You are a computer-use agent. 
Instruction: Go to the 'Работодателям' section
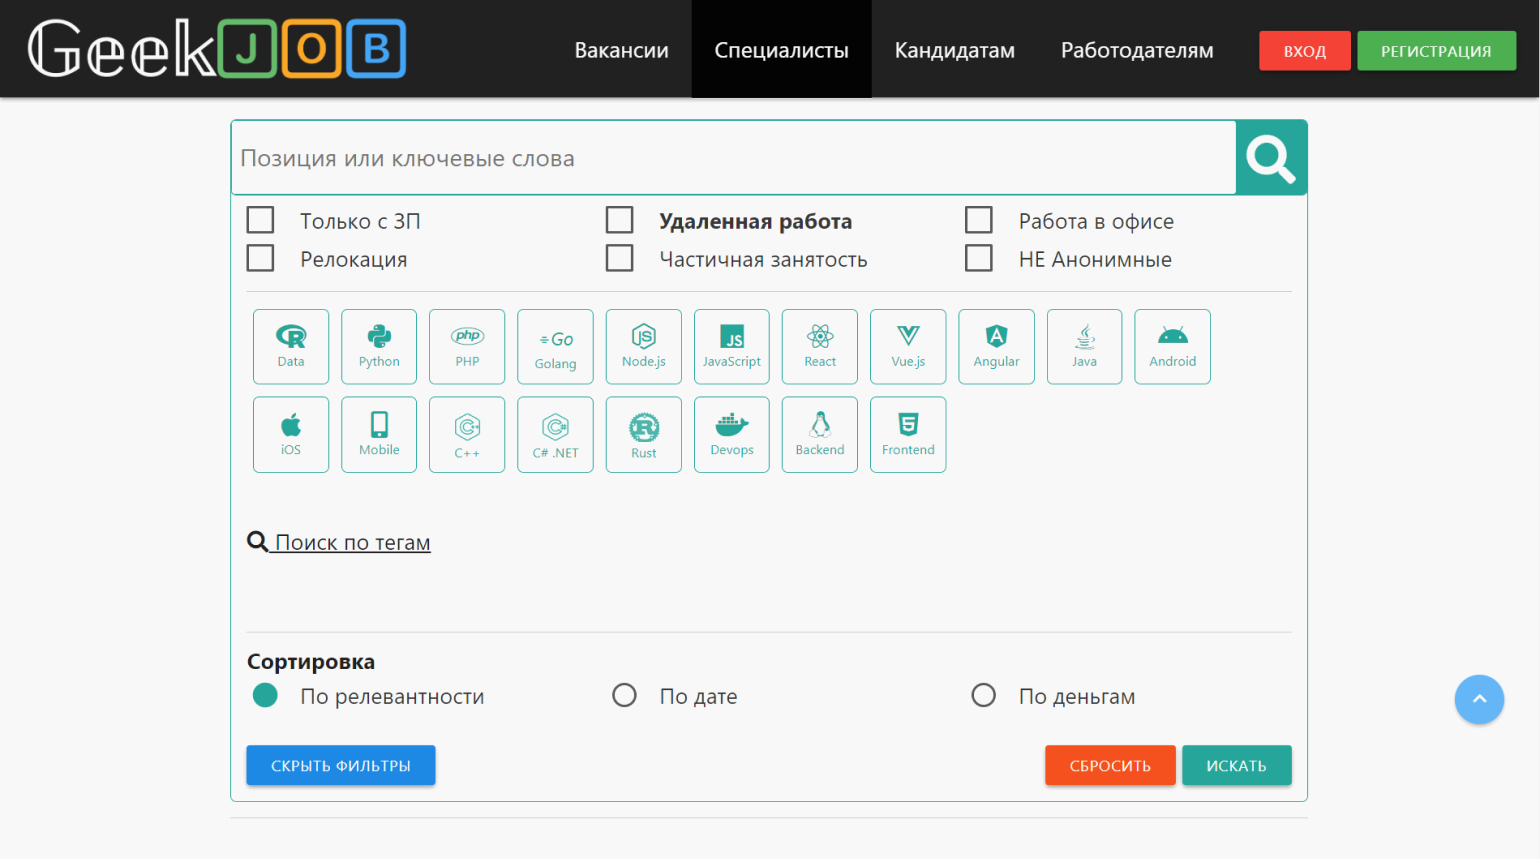(x=1137, y=50)
